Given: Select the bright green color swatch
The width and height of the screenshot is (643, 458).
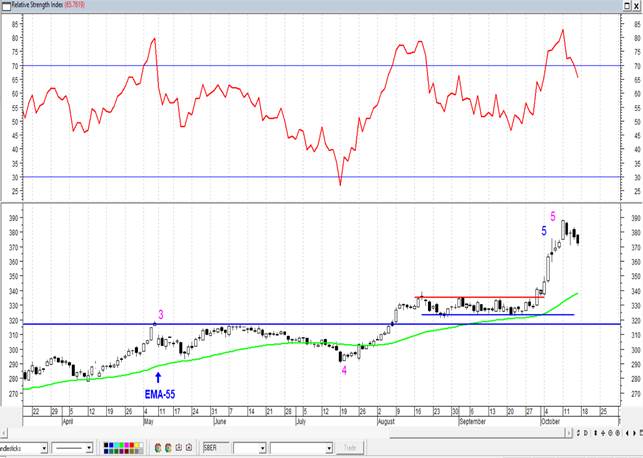Looking at the screenshot, I should (x=121, y=445).
